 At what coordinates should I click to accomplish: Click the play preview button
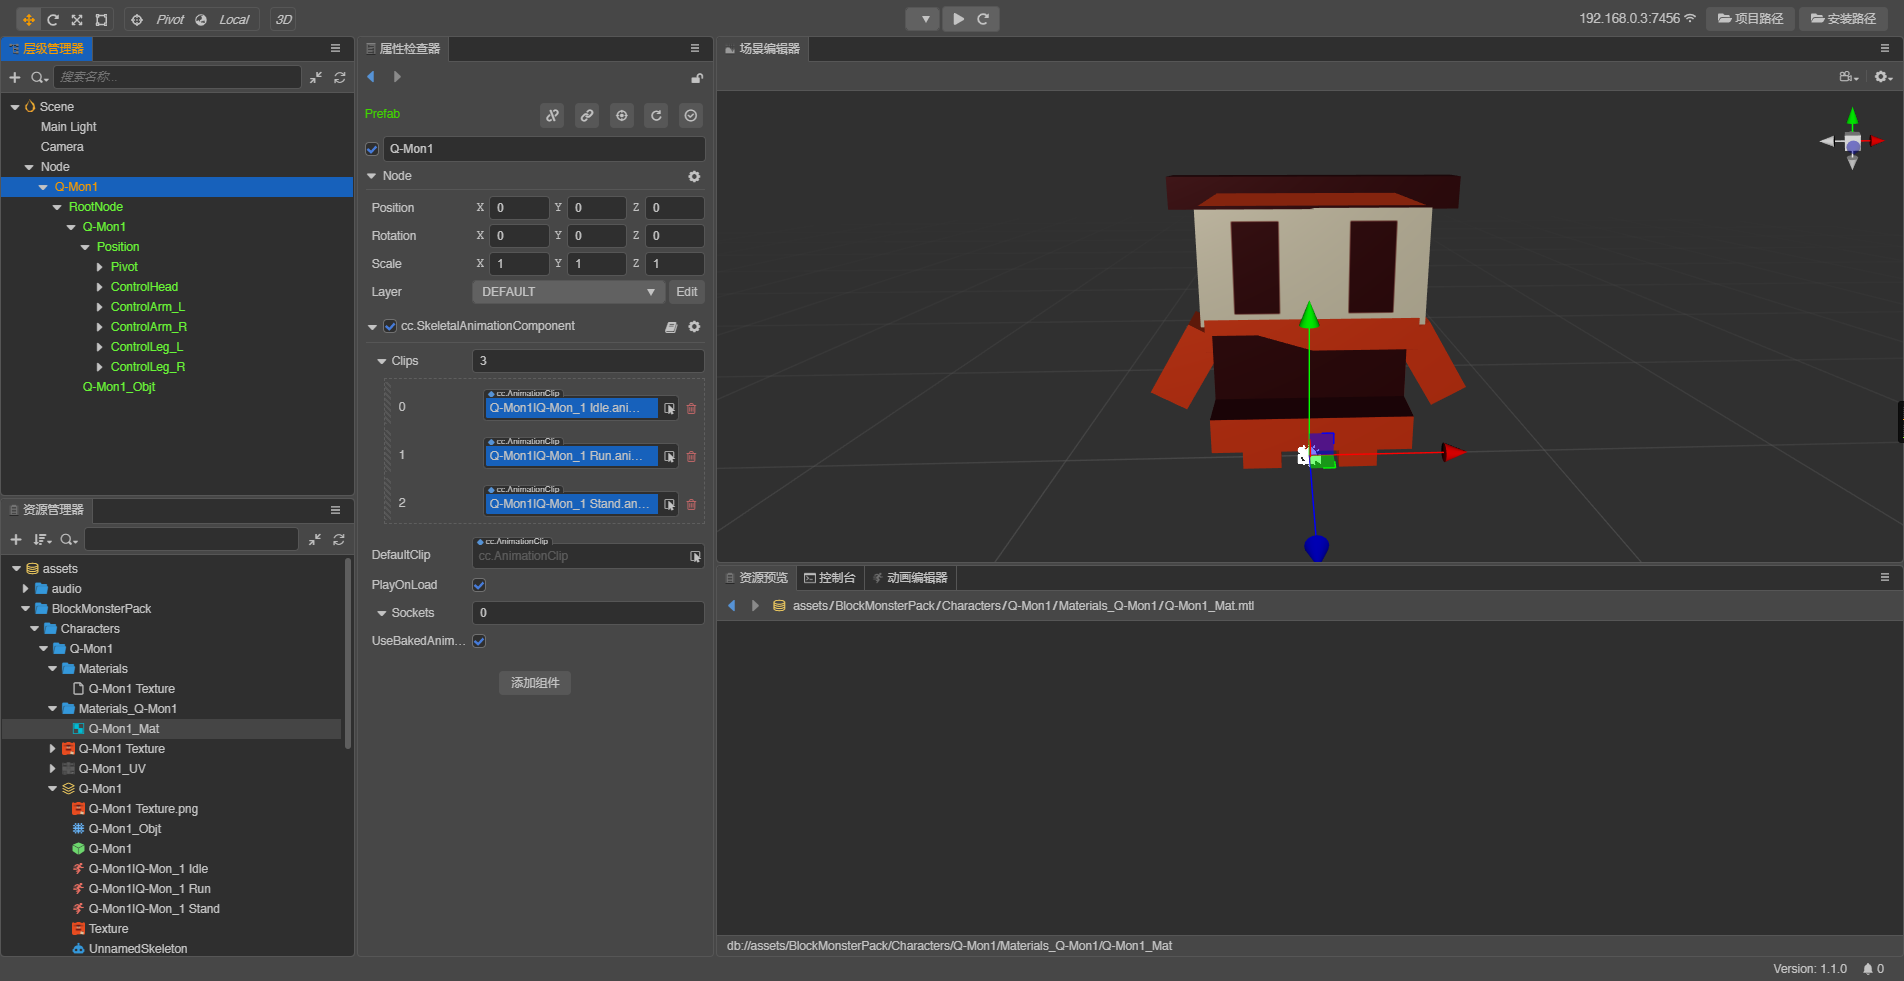point(958,19)
